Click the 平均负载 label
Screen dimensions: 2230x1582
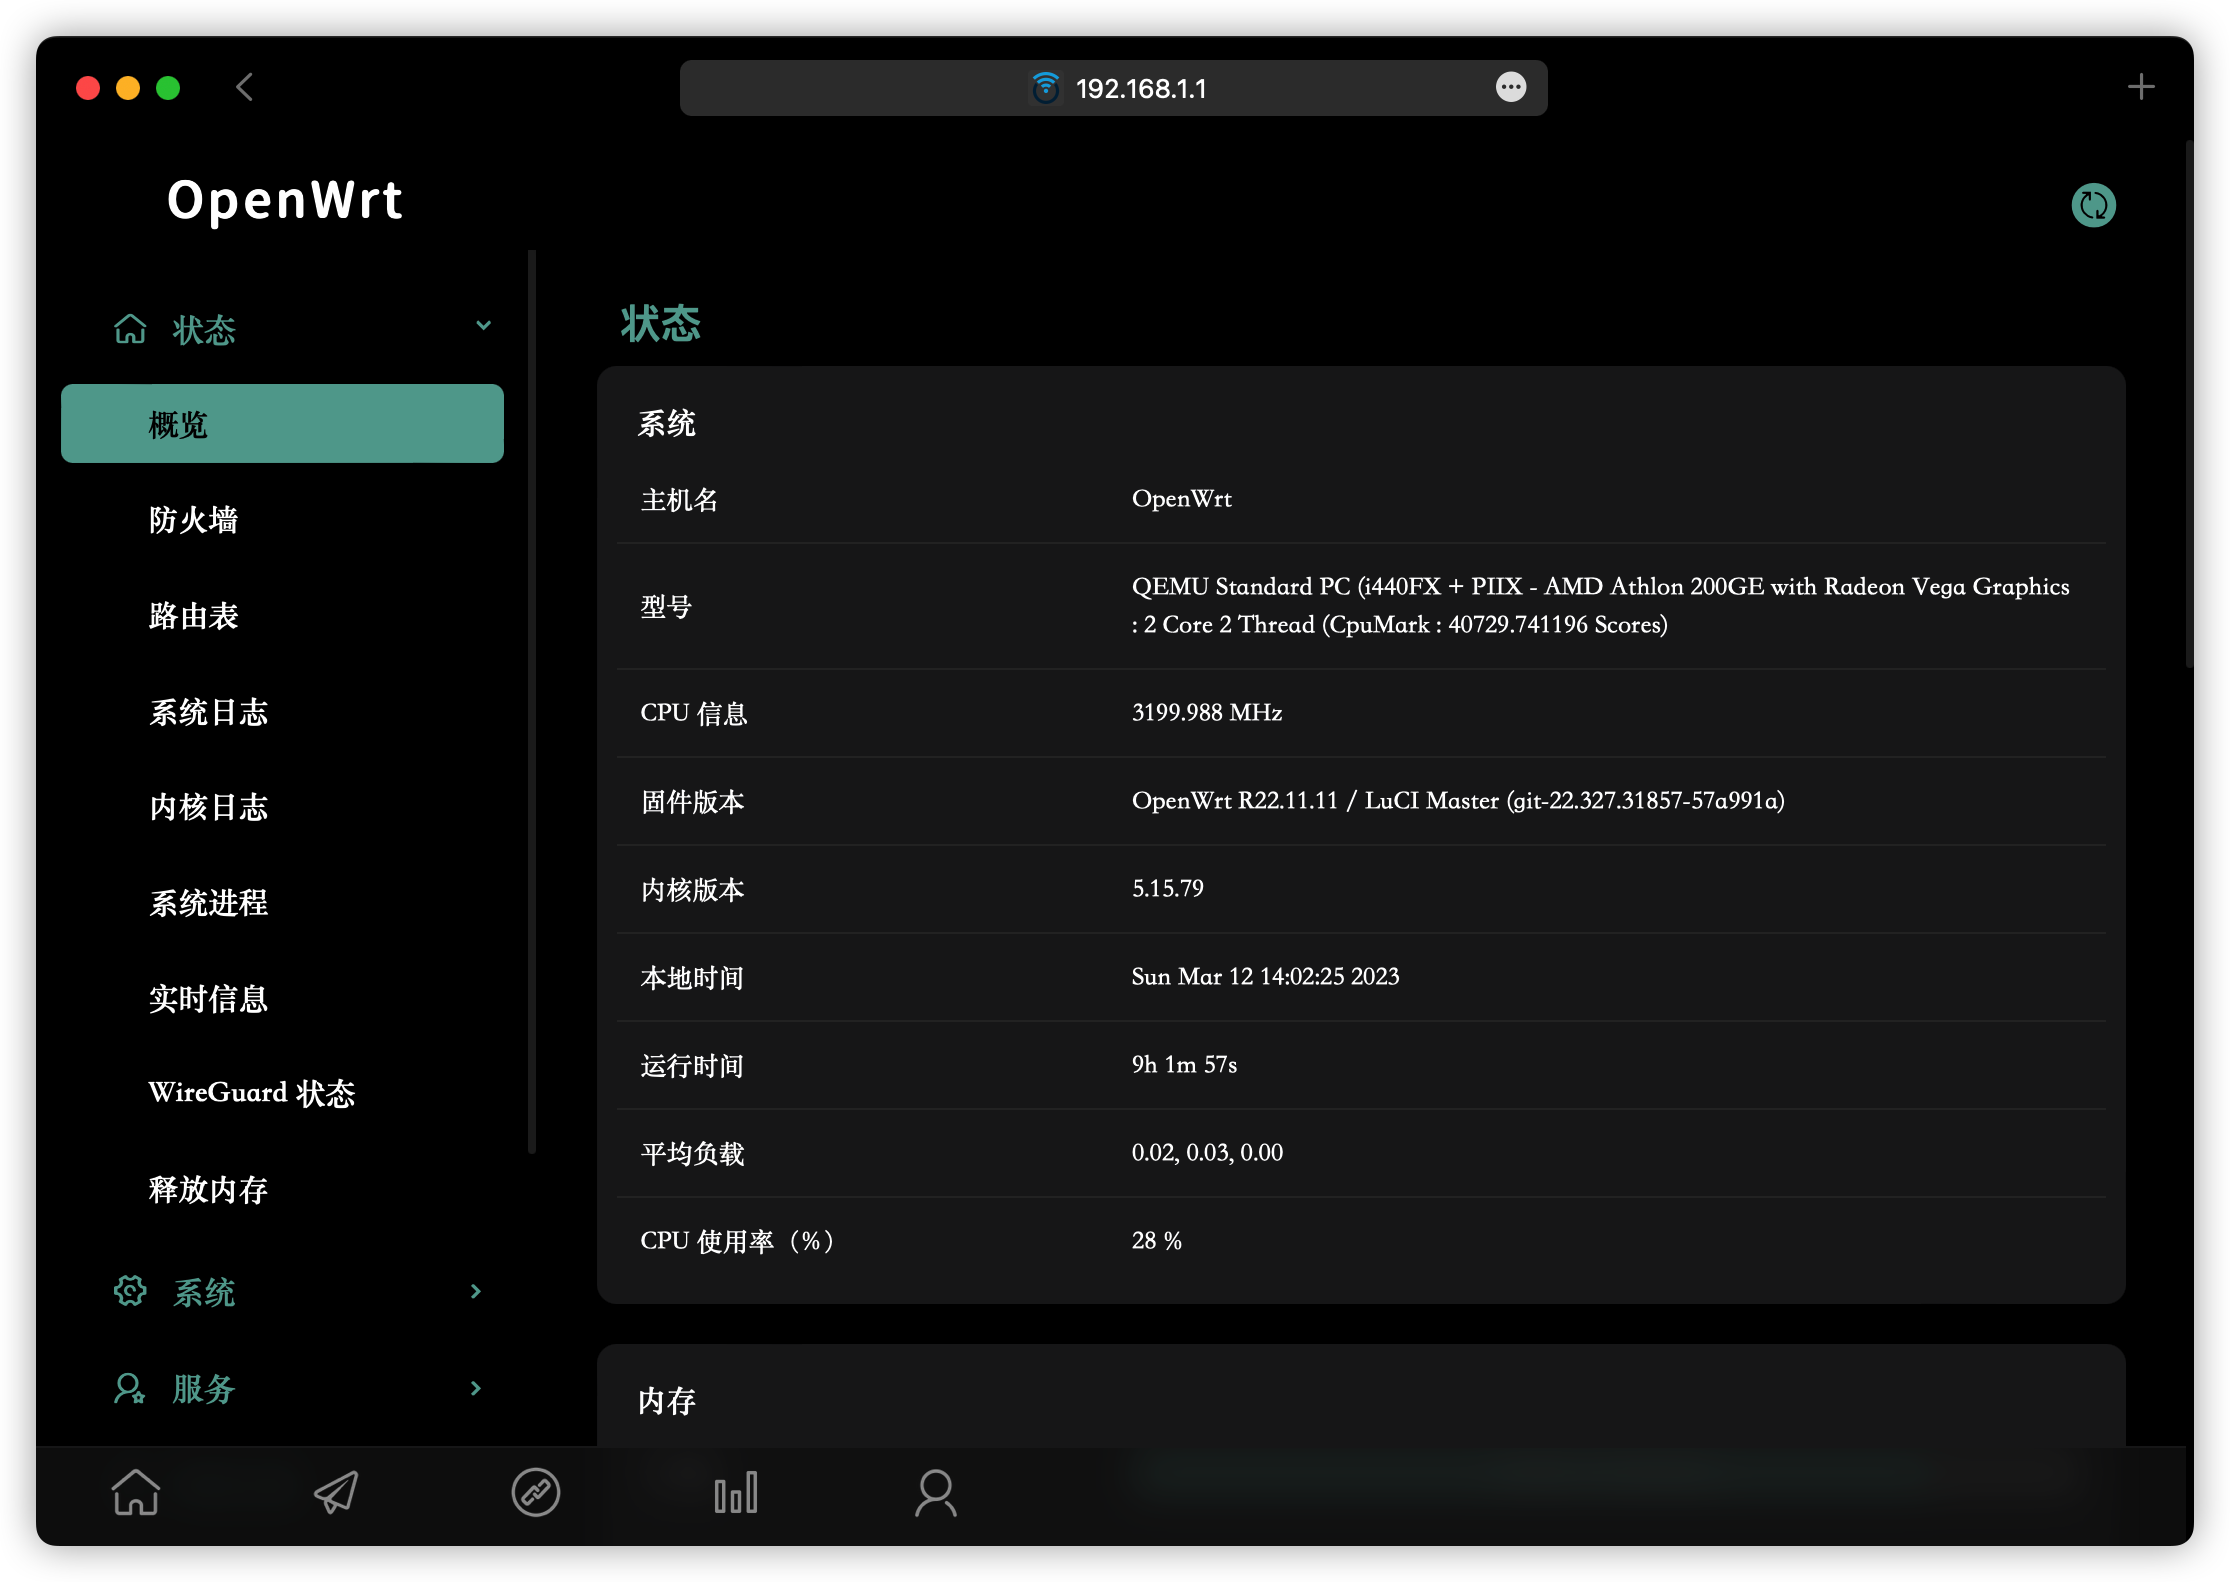coord(692,1154)
